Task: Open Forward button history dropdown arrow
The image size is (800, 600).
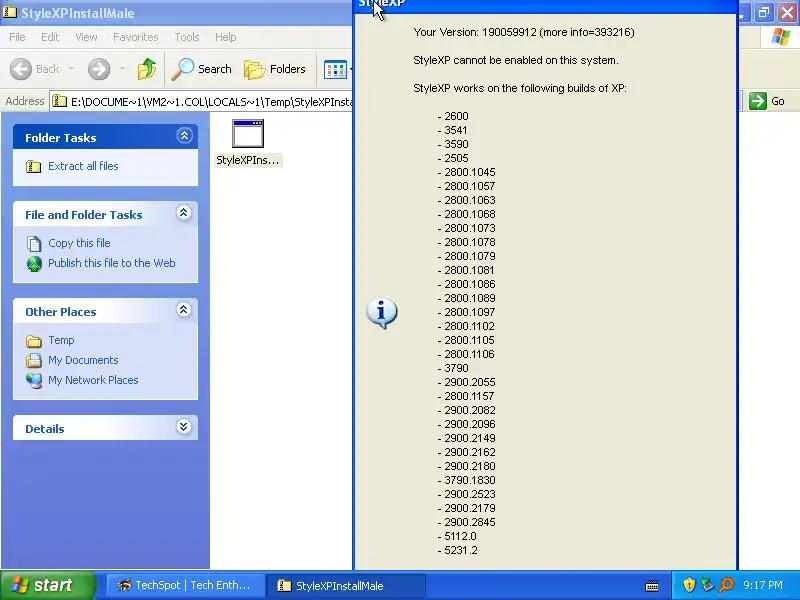Action: [122, 69]
